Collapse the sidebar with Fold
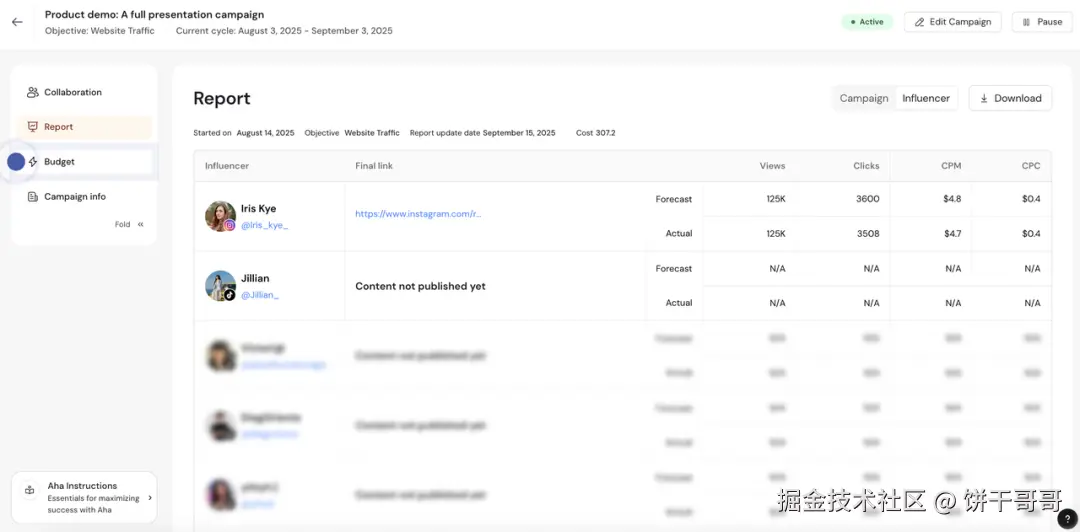 (129, 225)
